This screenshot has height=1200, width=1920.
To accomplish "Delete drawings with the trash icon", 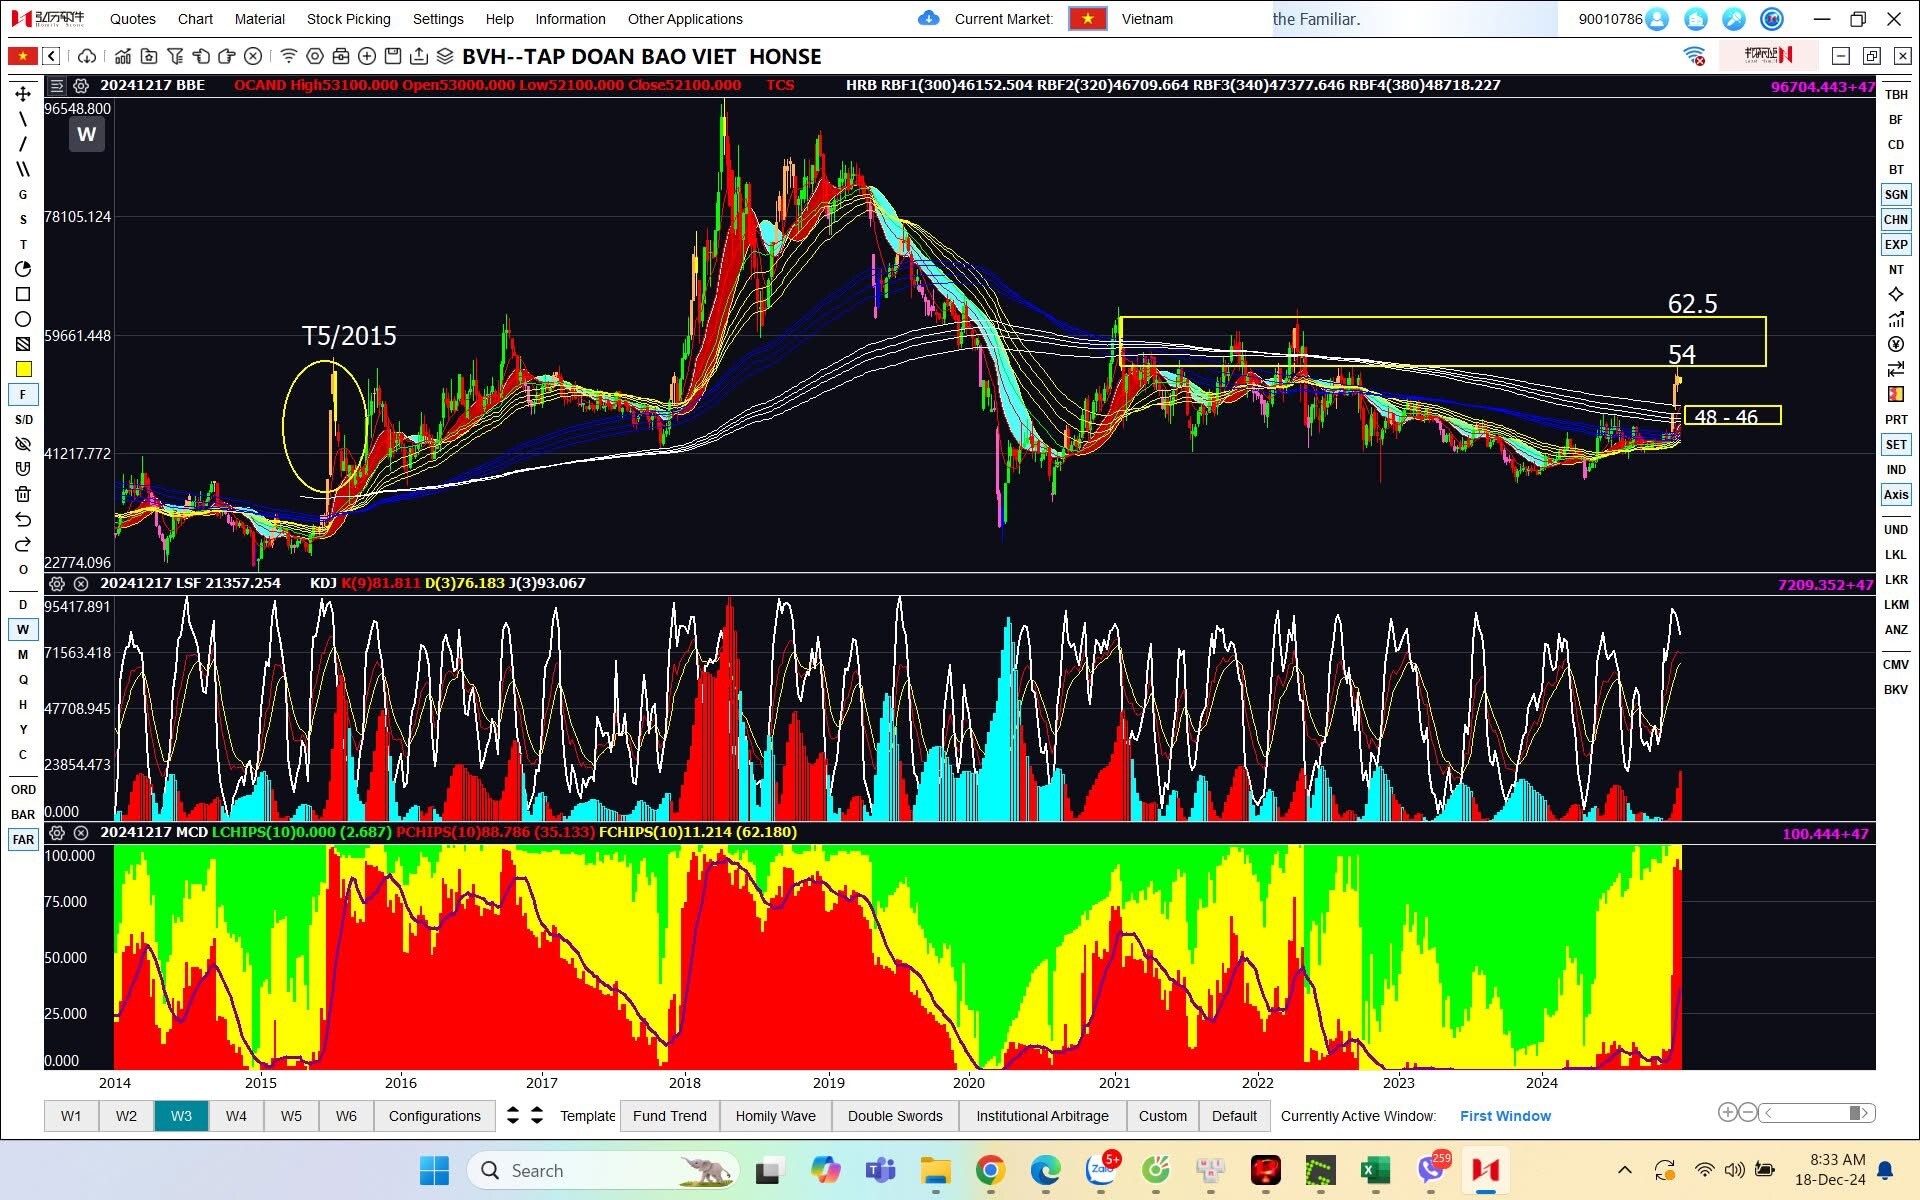I will click(23, 494).
